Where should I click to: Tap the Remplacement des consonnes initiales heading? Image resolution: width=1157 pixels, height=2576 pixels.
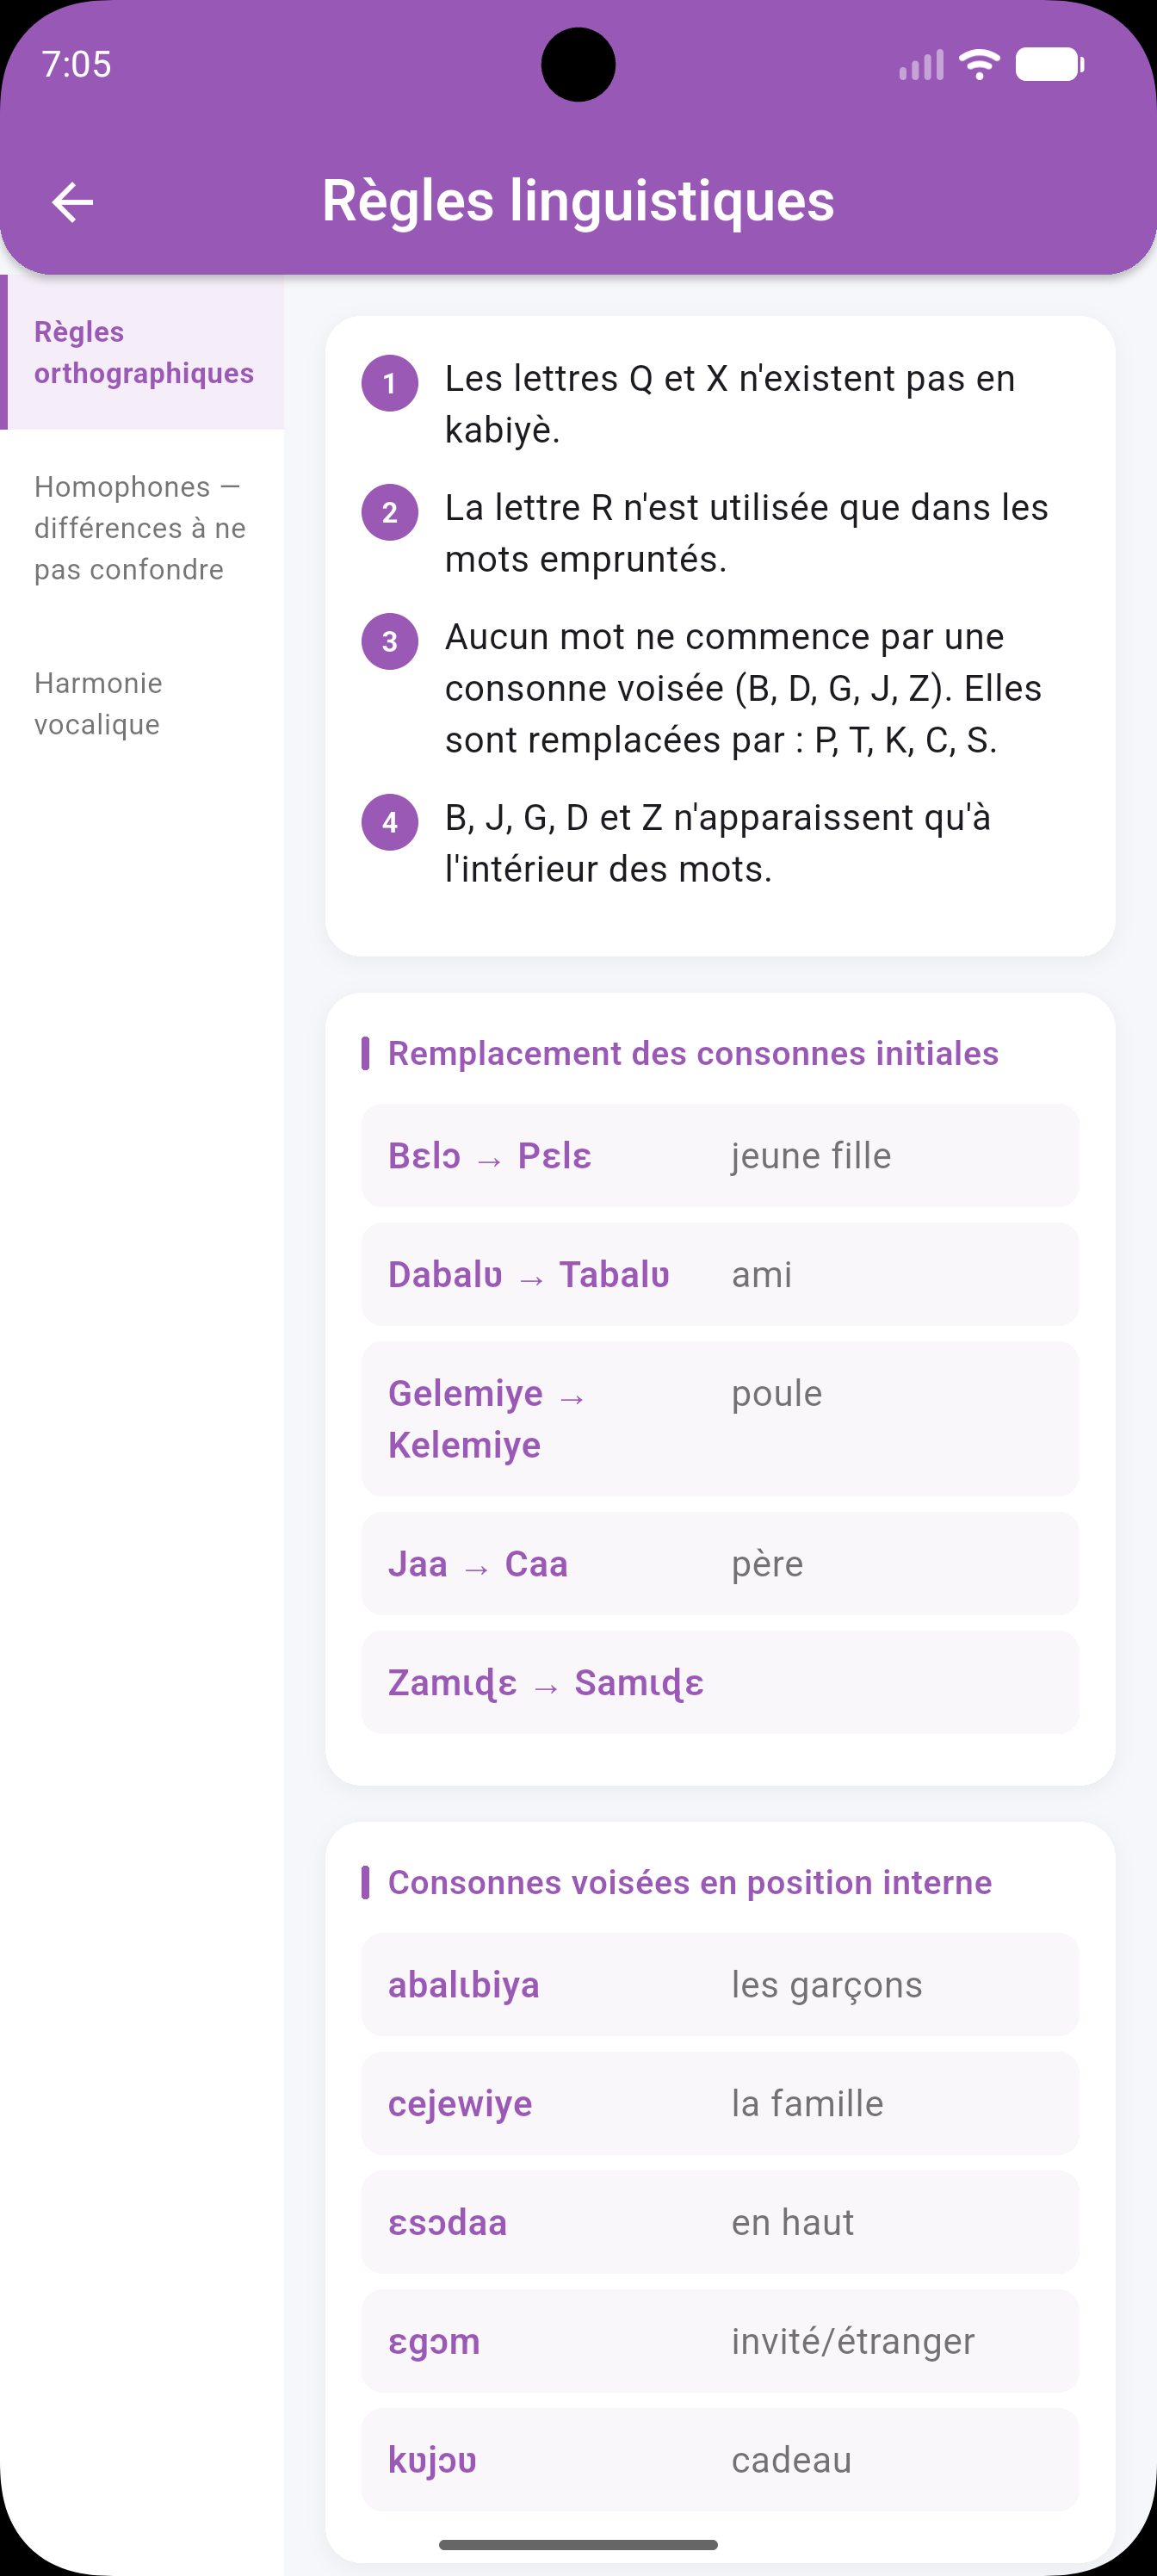(x=693, y=1053)
